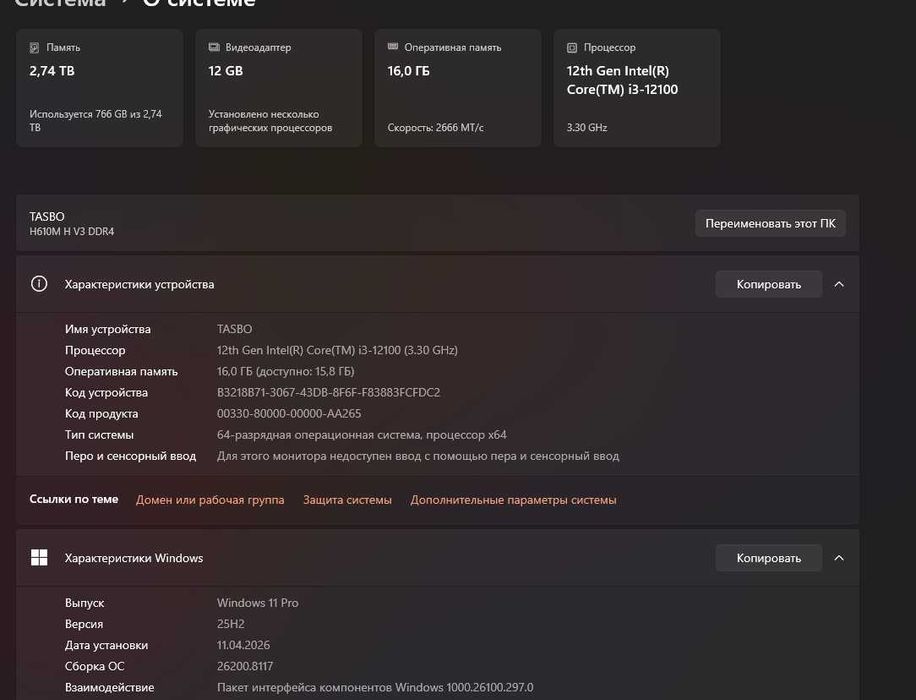Click the OS build 26200.8117
Viewport: 916px width, 700px height.
pos(245,666)
